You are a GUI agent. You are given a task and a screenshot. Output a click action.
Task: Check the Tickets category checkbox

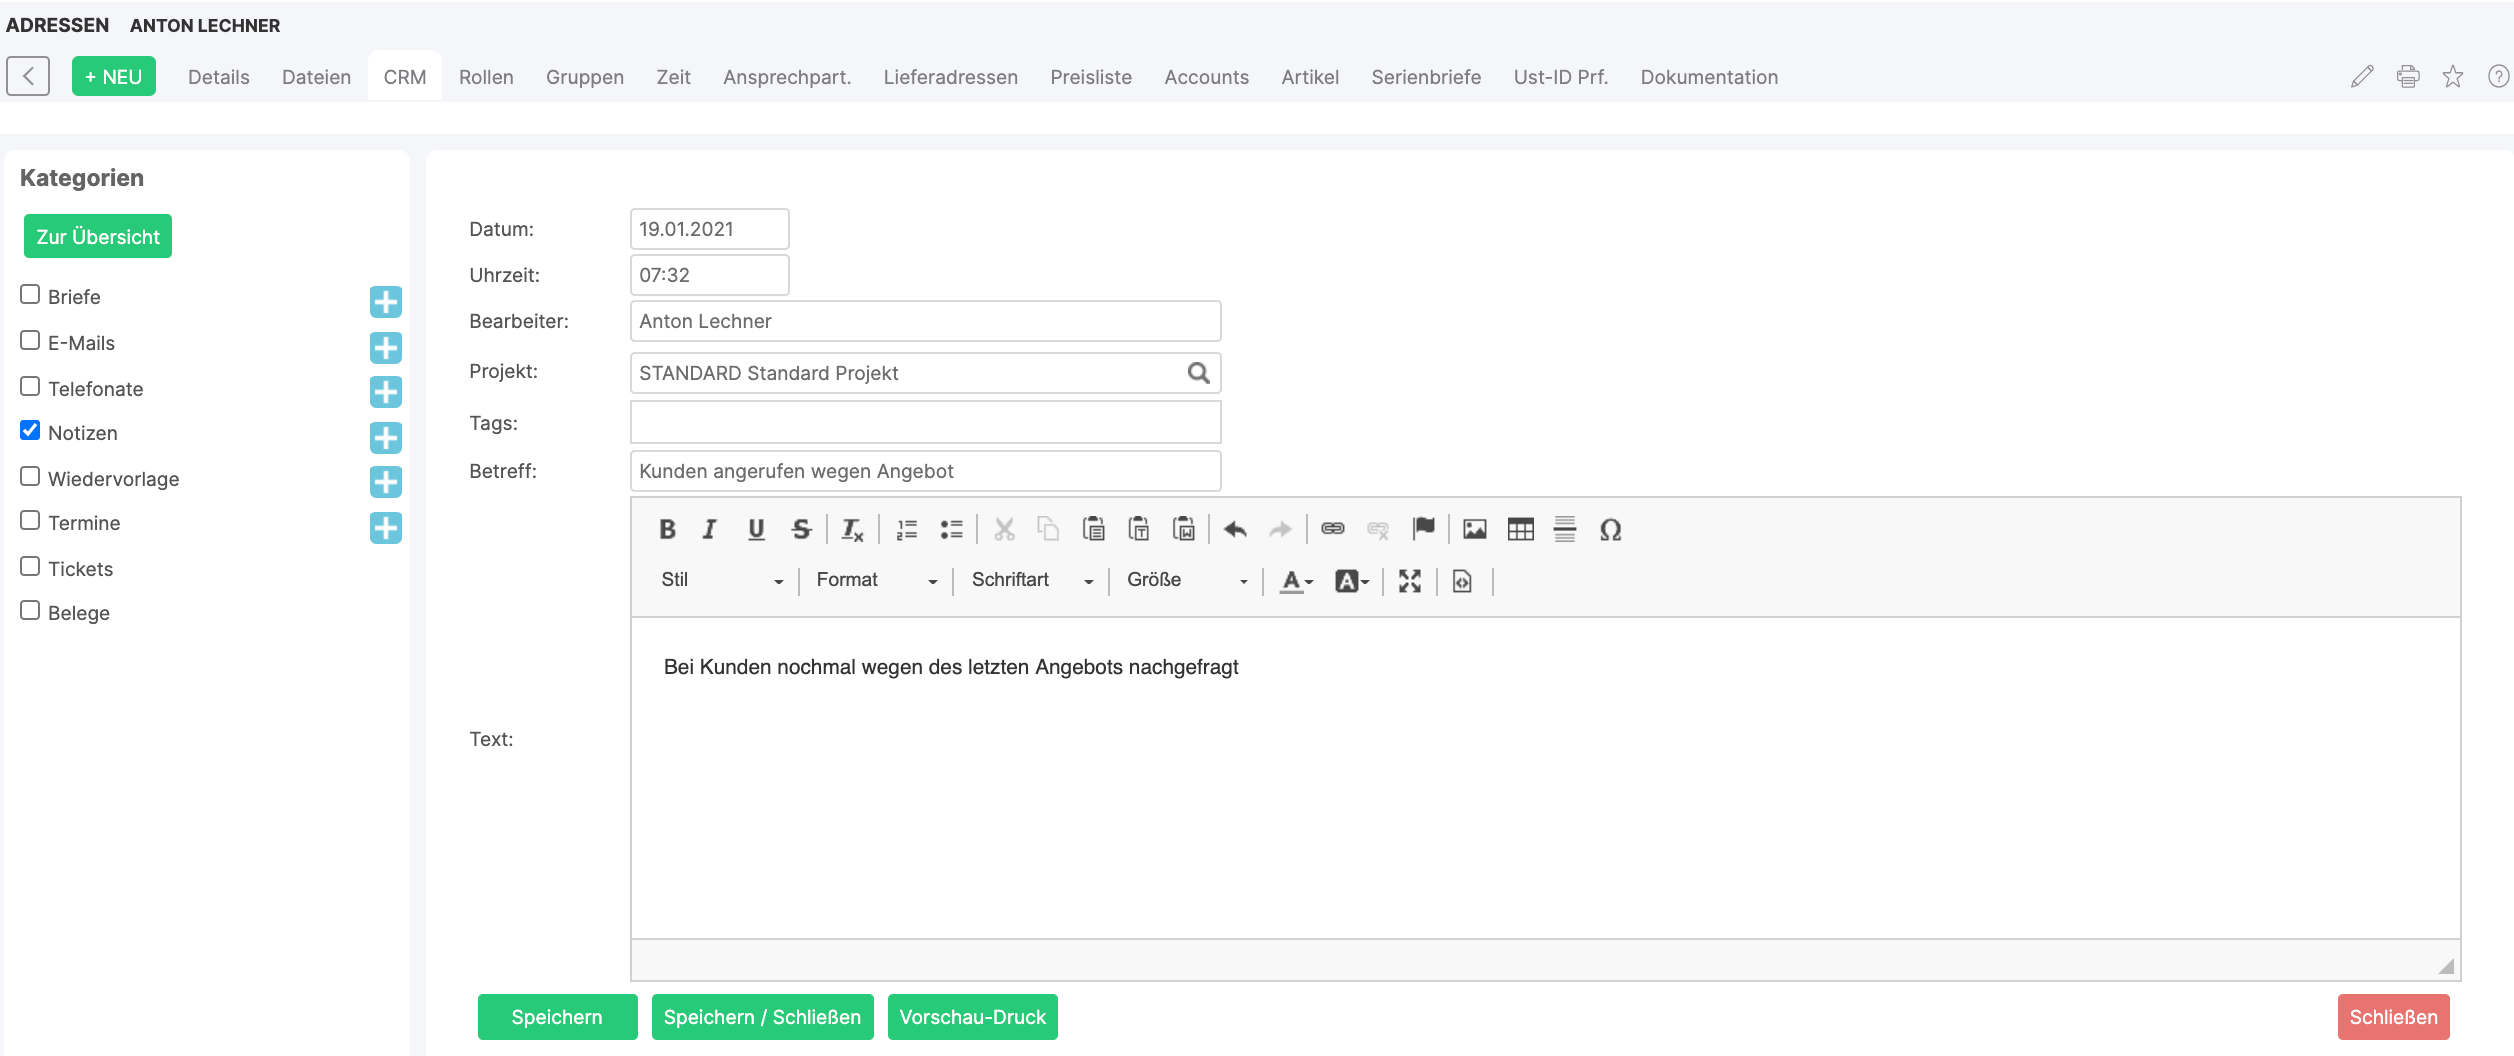tap(31, 567)
